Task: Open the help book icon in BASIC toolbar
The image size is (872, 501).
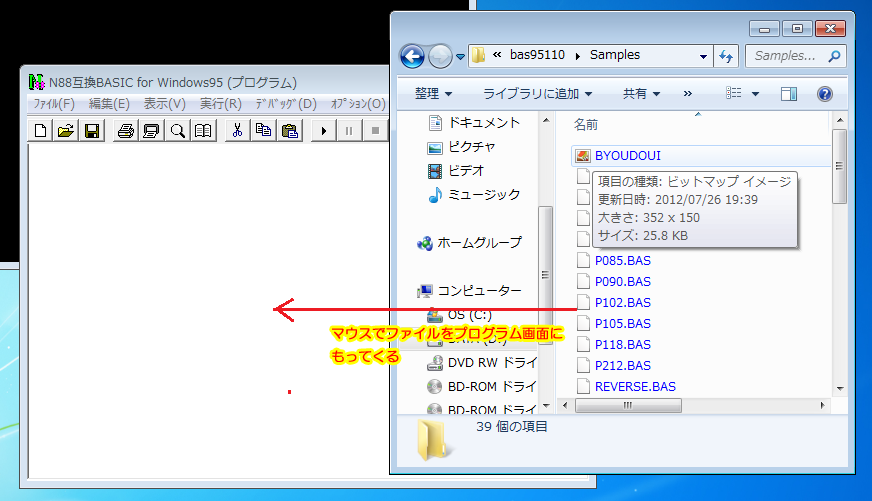Action: 204,131
